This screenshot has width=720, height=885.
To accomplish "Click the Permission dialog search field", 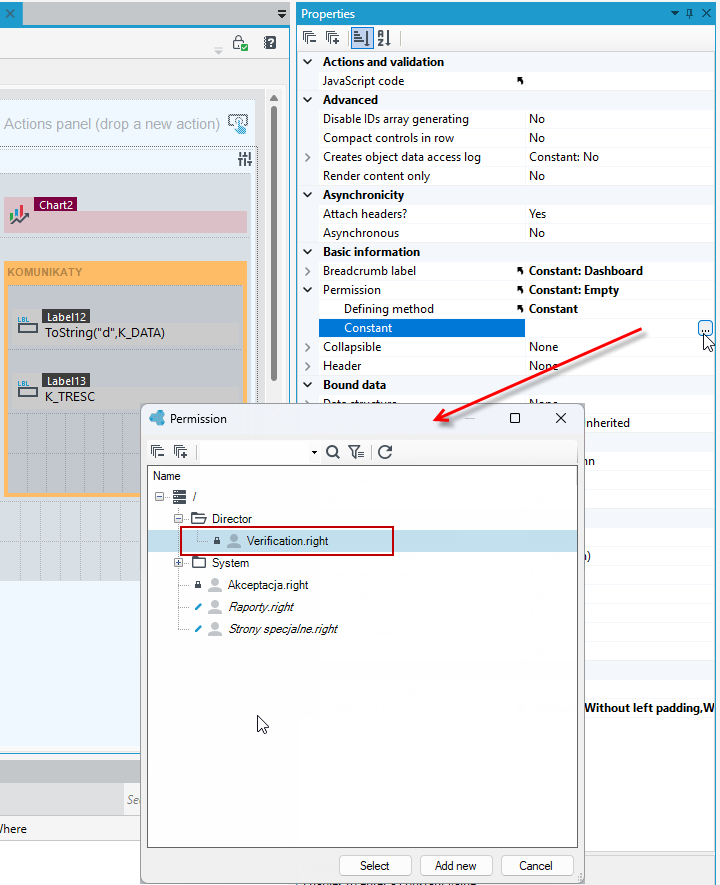I will coord(253,452).
